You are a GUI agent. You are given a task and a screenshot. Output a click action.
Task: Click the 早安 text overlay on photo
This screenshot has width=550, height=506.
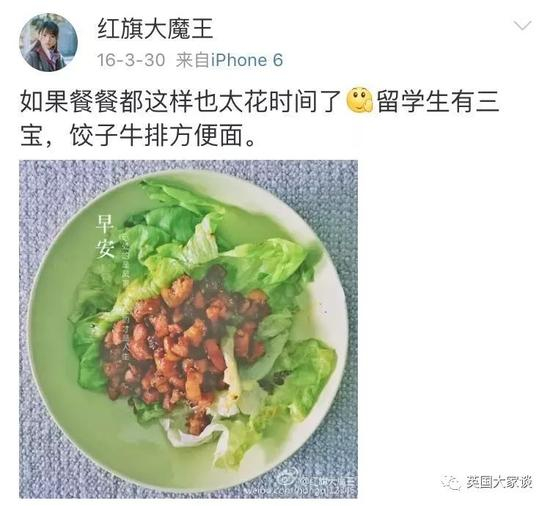[x=105, y=236]
